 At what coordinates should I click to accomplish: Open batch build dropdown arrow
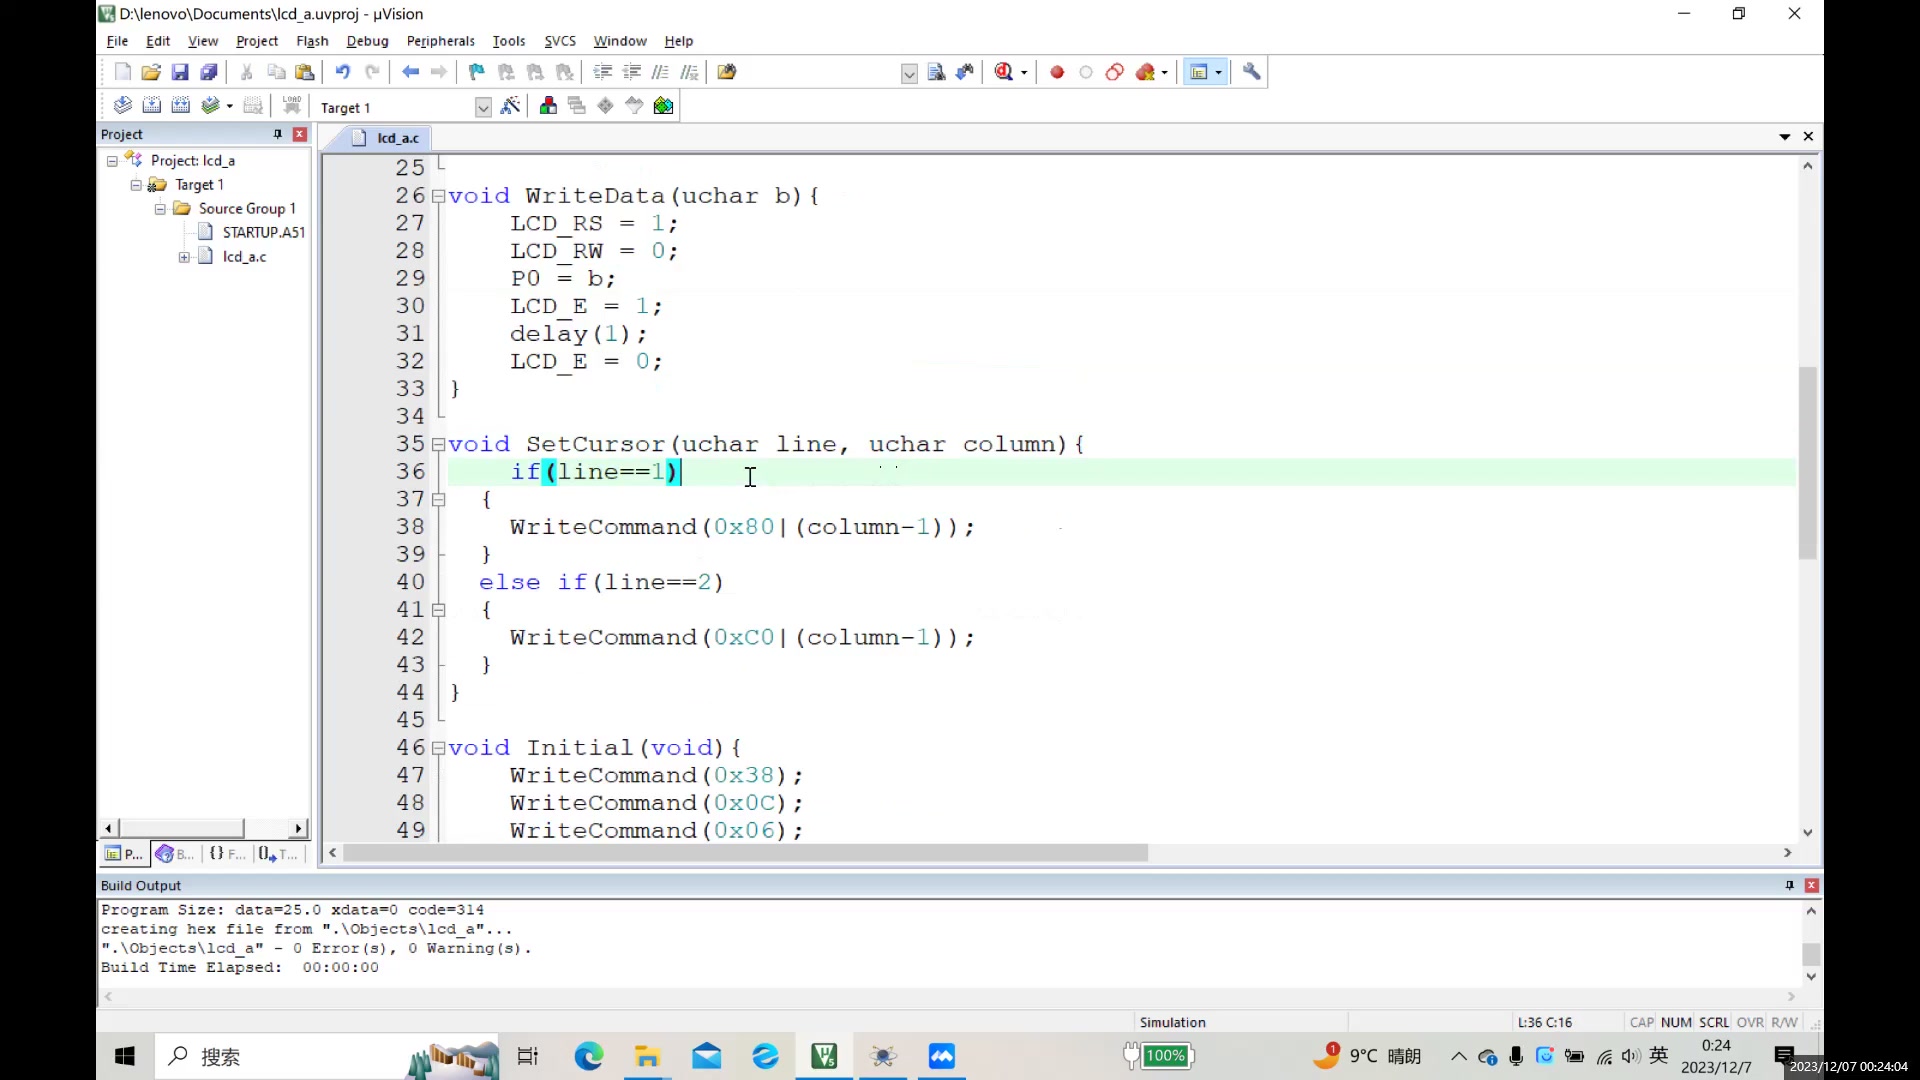[x=229, y=106]
